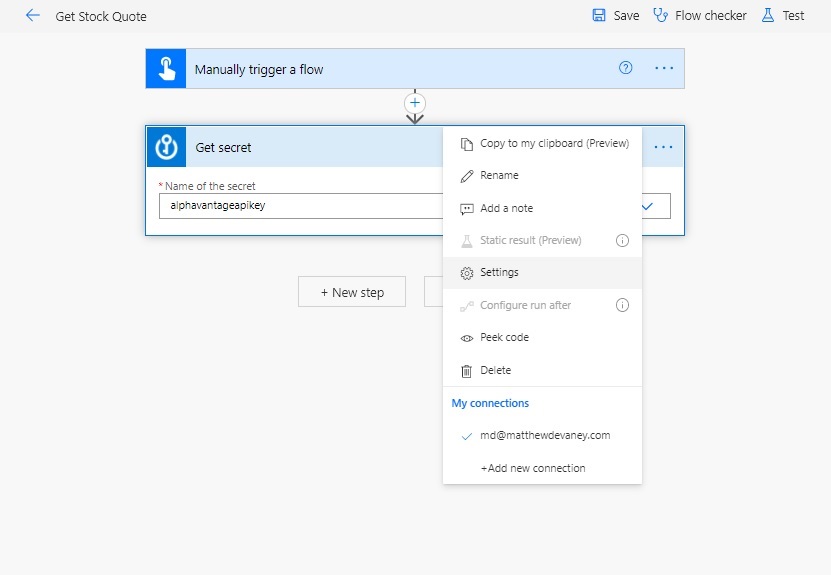Click the Get secret key vault icon
The width and height of the screenshot is (831, 575).
[166, 147]
